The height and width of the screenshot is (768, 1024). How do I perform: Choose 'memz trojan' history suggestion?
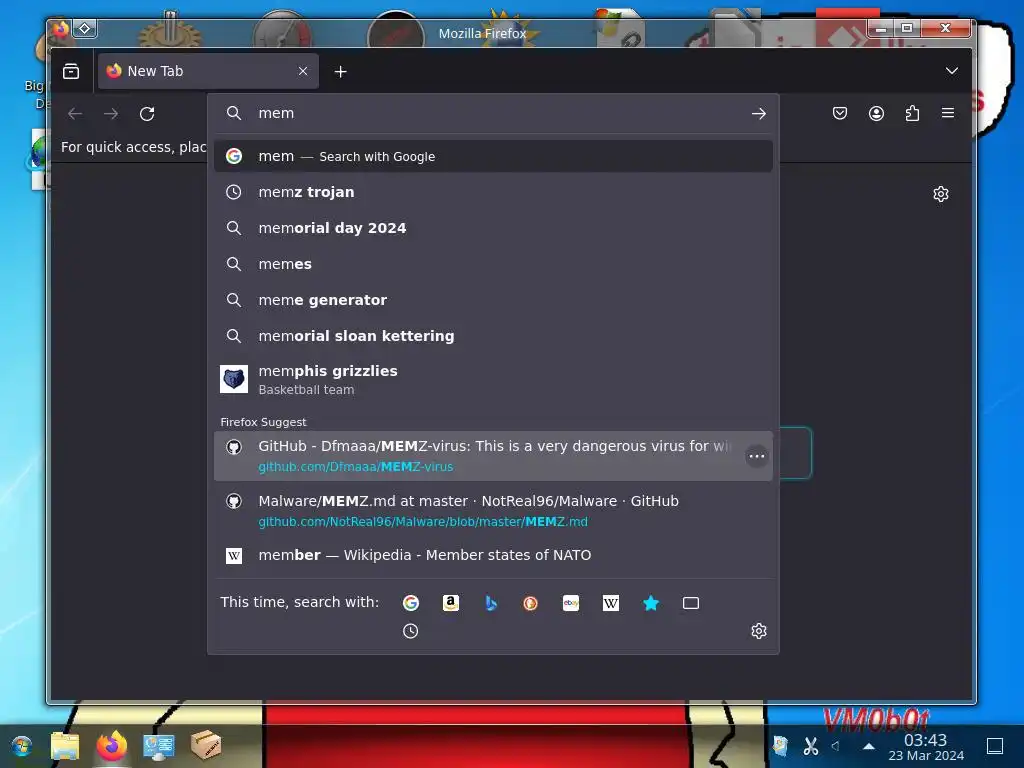[493, 192]
